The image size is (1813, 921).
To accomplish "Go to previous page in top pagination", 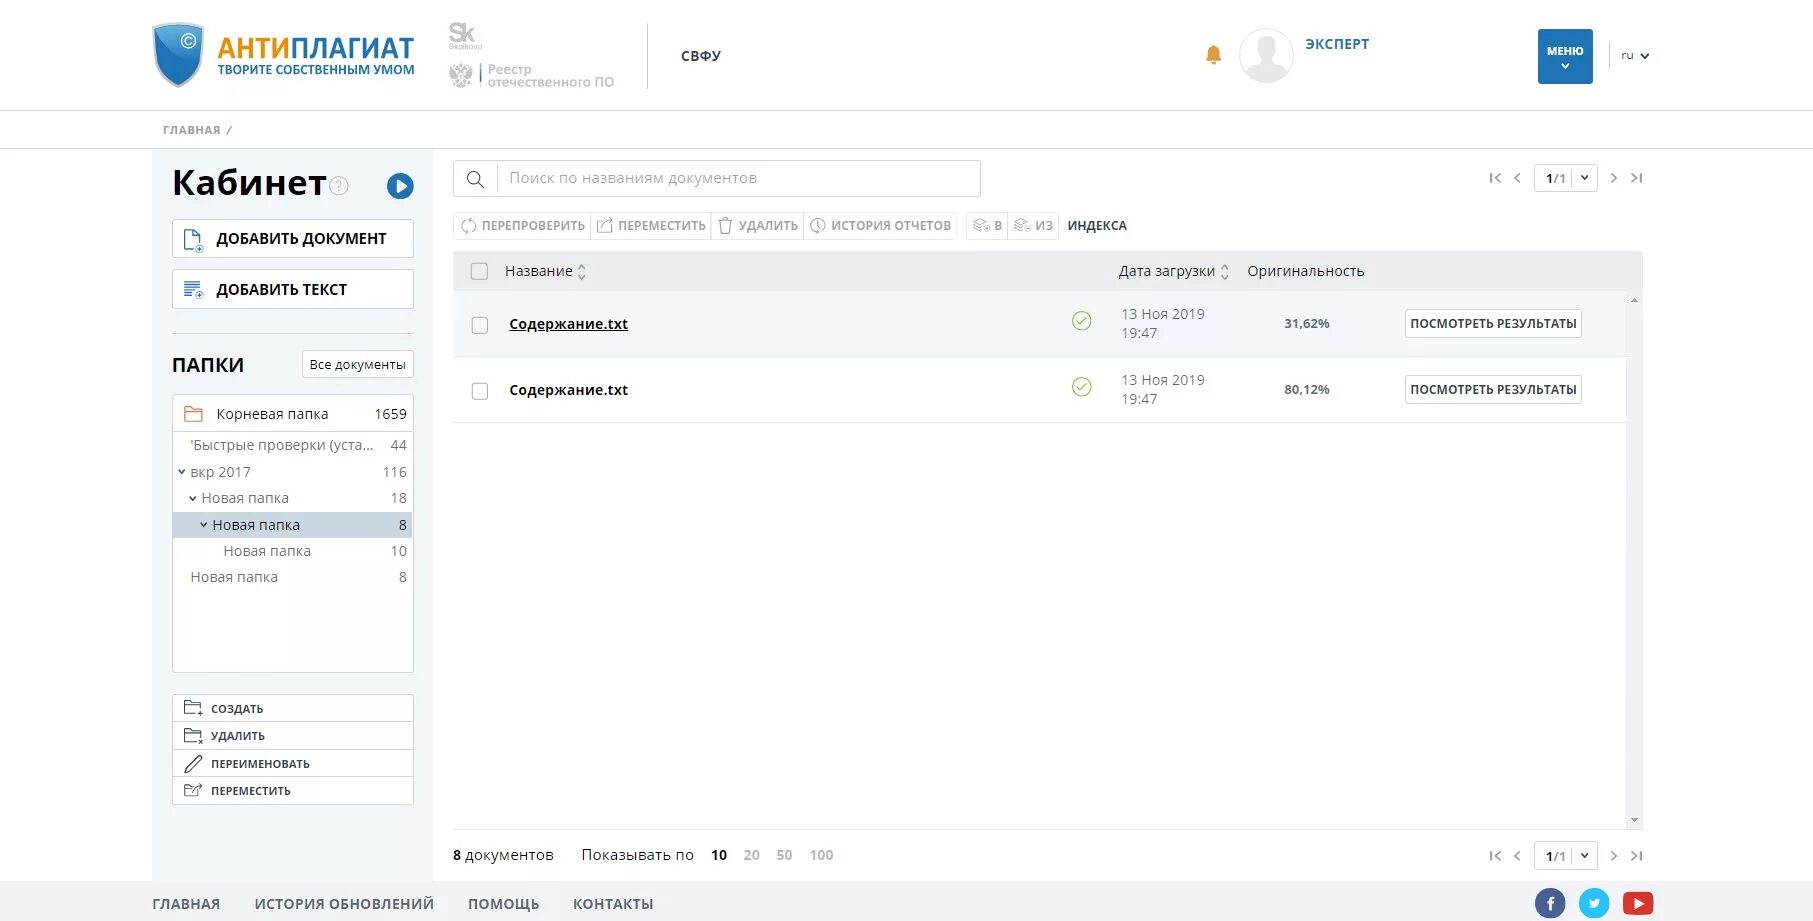I will tap(1517, 178).
